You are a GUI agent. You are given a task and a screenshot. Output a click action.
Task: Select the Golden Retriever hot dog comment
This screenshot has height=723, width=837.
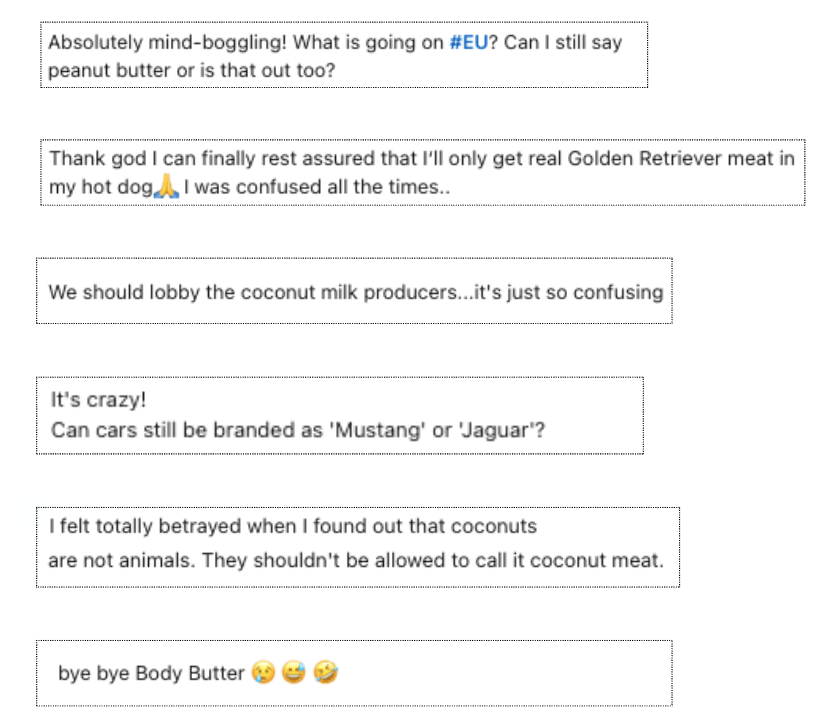point(422,172)
